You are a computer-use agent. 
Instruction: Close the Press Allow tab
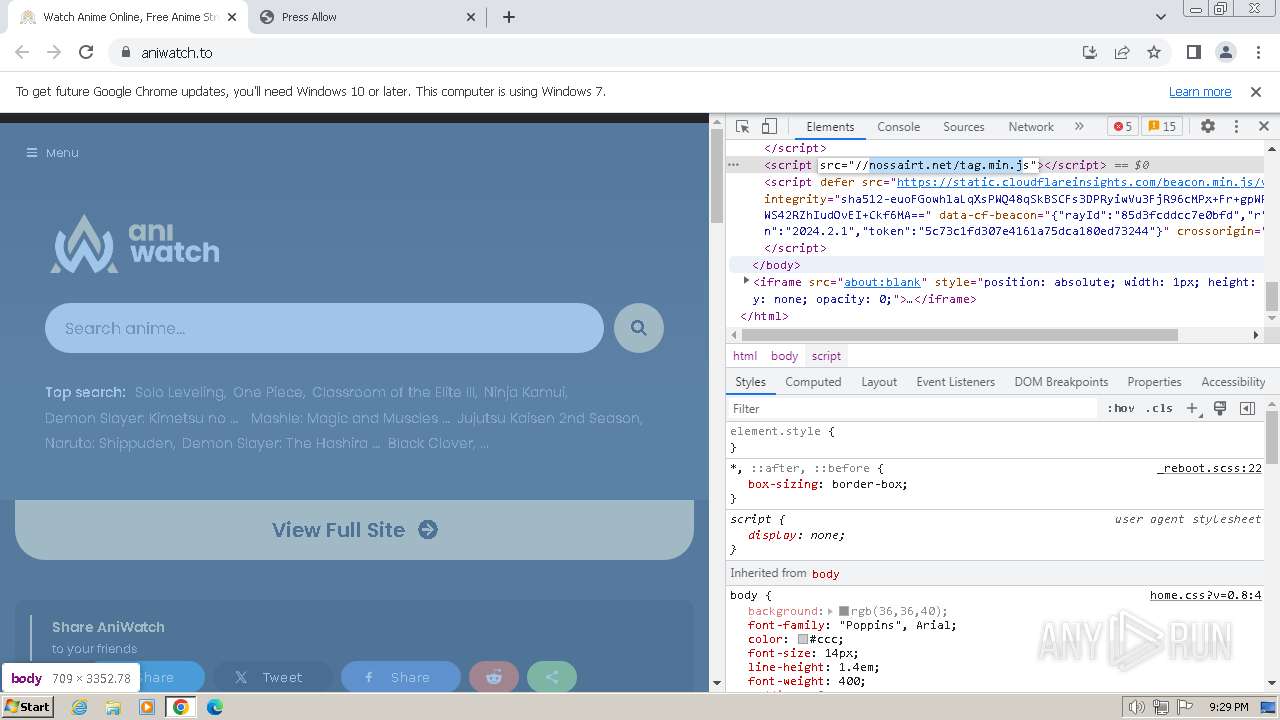coord(472,17)
